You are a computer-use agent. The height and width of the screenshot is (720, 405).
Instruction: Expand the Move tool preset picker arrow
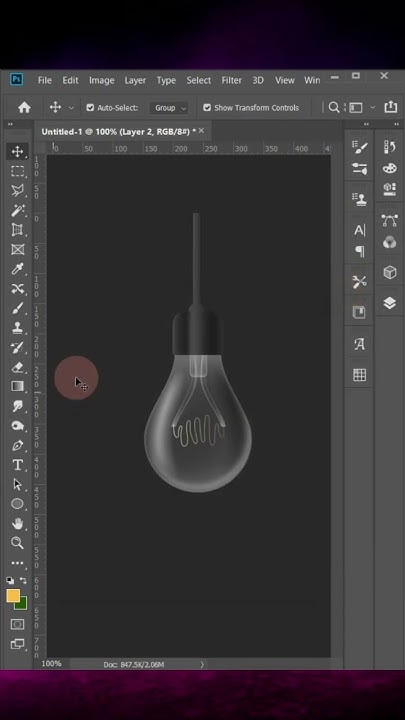pos(71,108)
